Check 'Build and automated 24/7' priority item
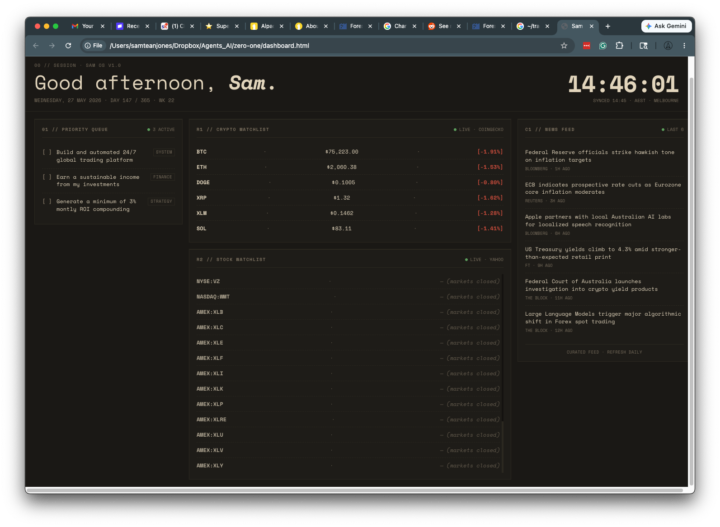This screenshot has height=527, width=720. [46, 152]
